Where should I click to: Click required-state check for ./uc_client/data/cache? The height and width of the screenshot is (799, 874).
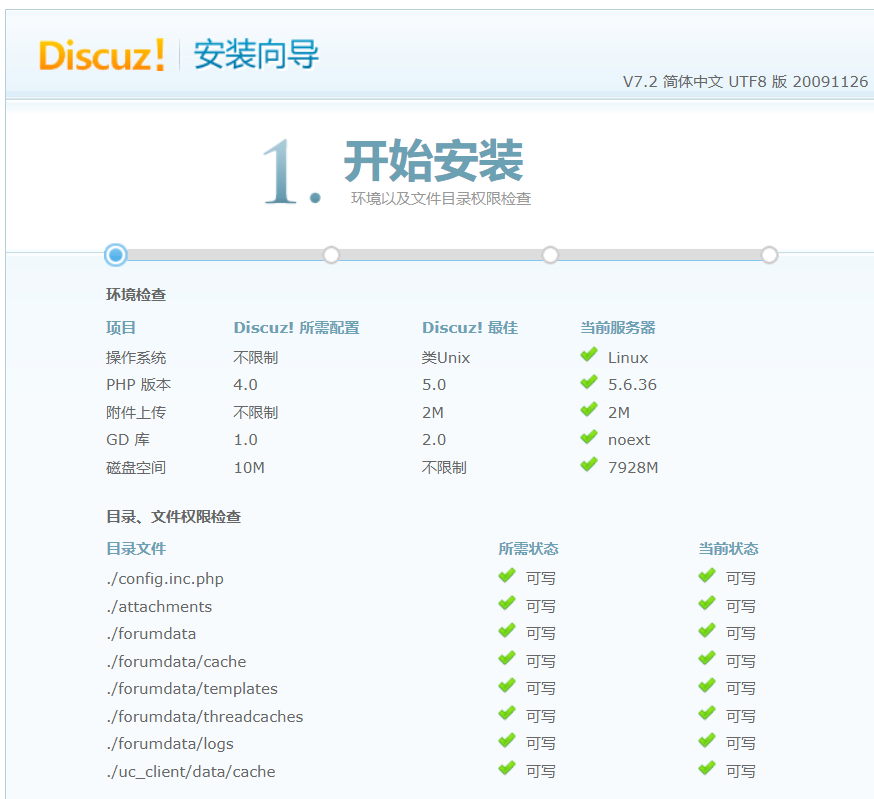coord(507,768)
